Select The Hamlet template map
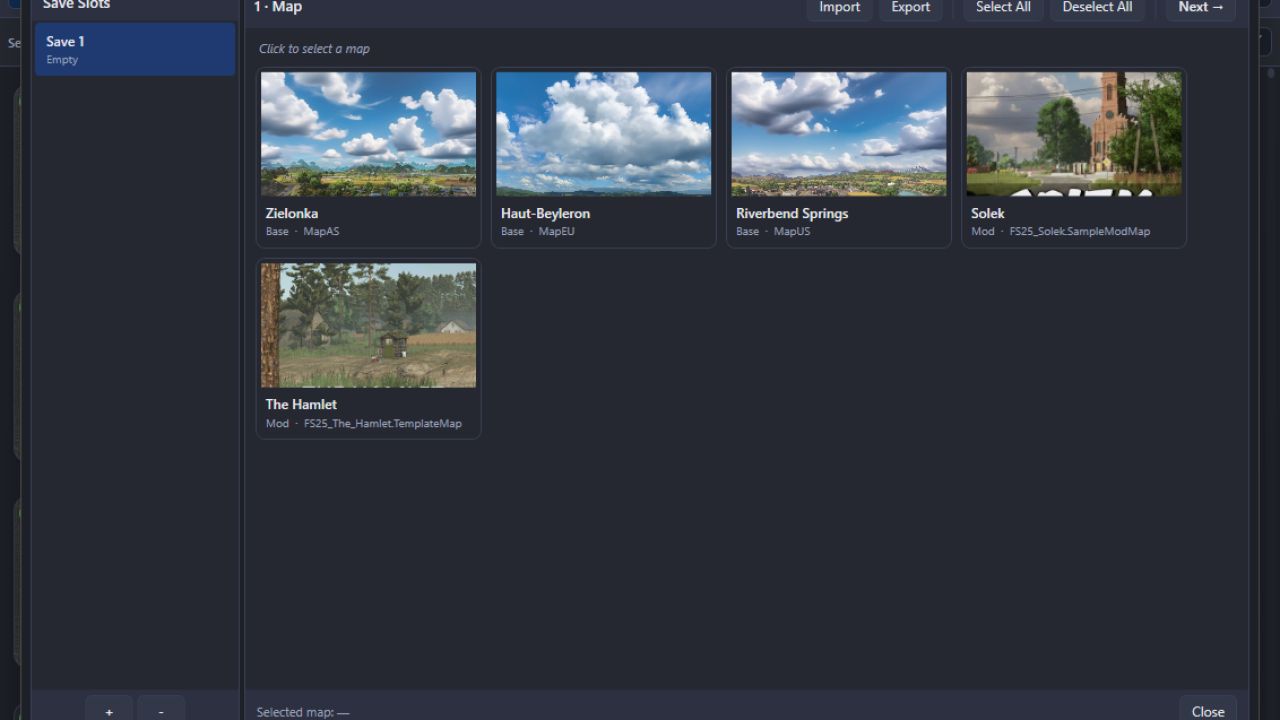The image size is (1280, 720). tap(368, 325)
